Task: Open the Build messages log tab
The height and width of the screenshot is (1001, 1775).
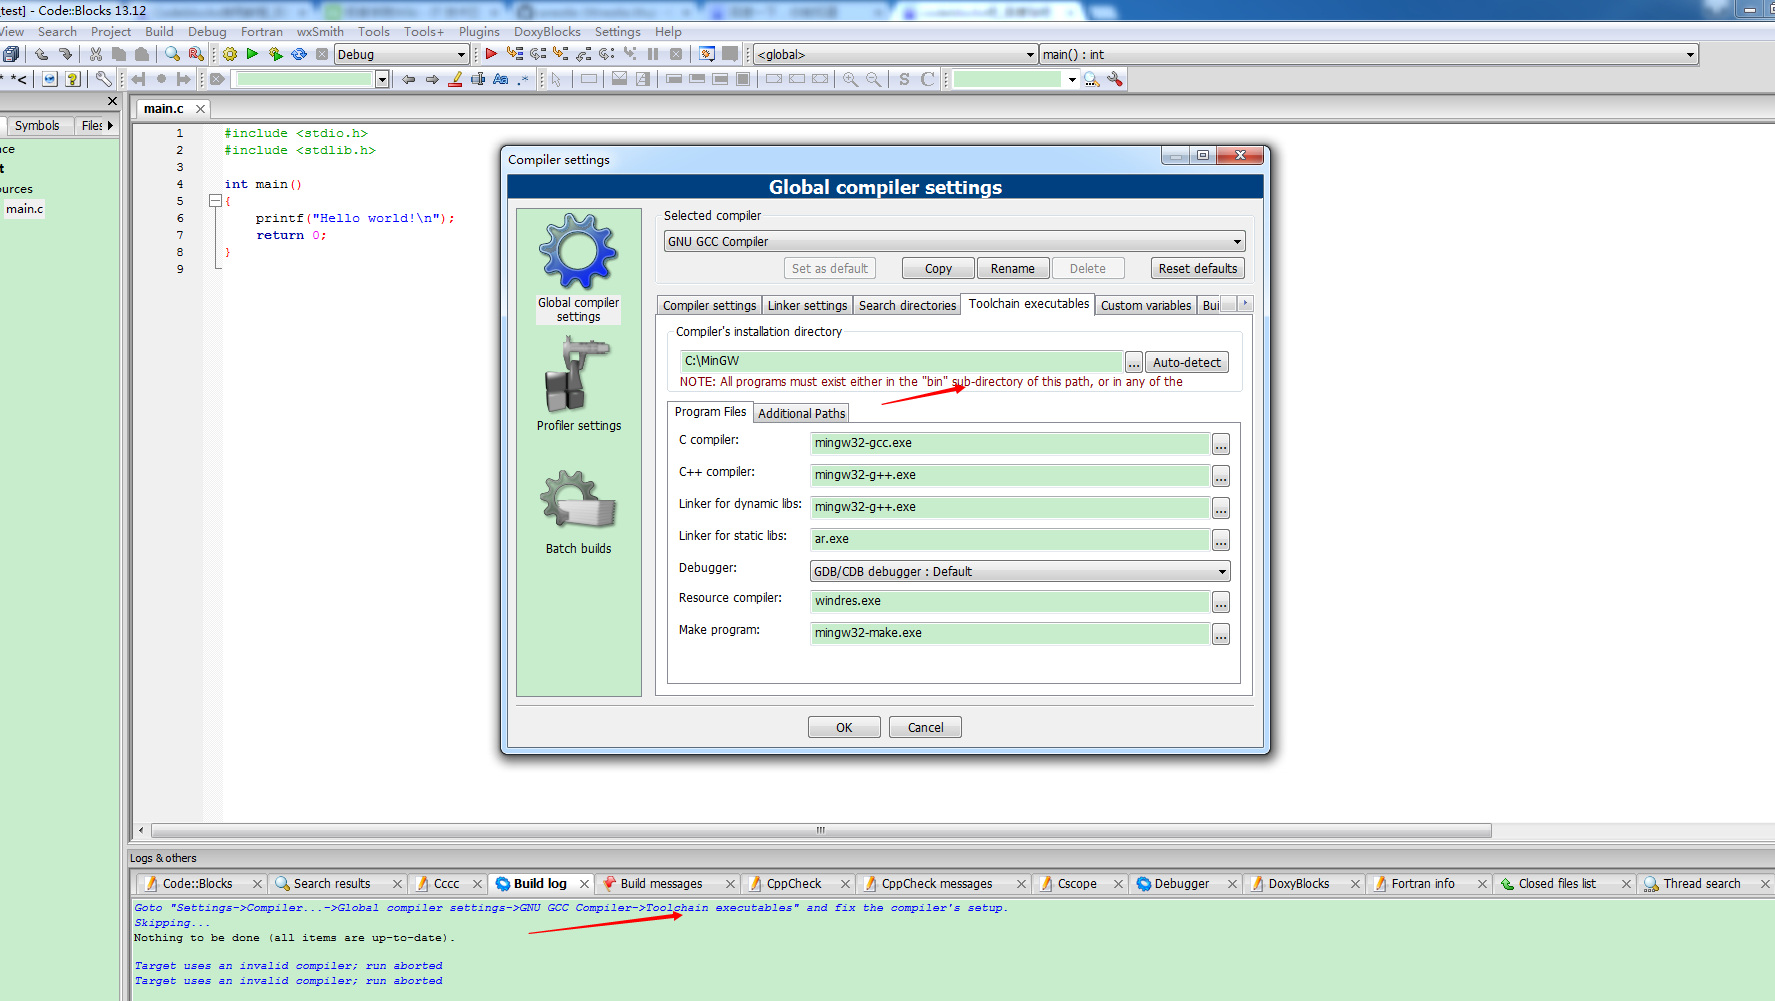Action: (661, 884)
